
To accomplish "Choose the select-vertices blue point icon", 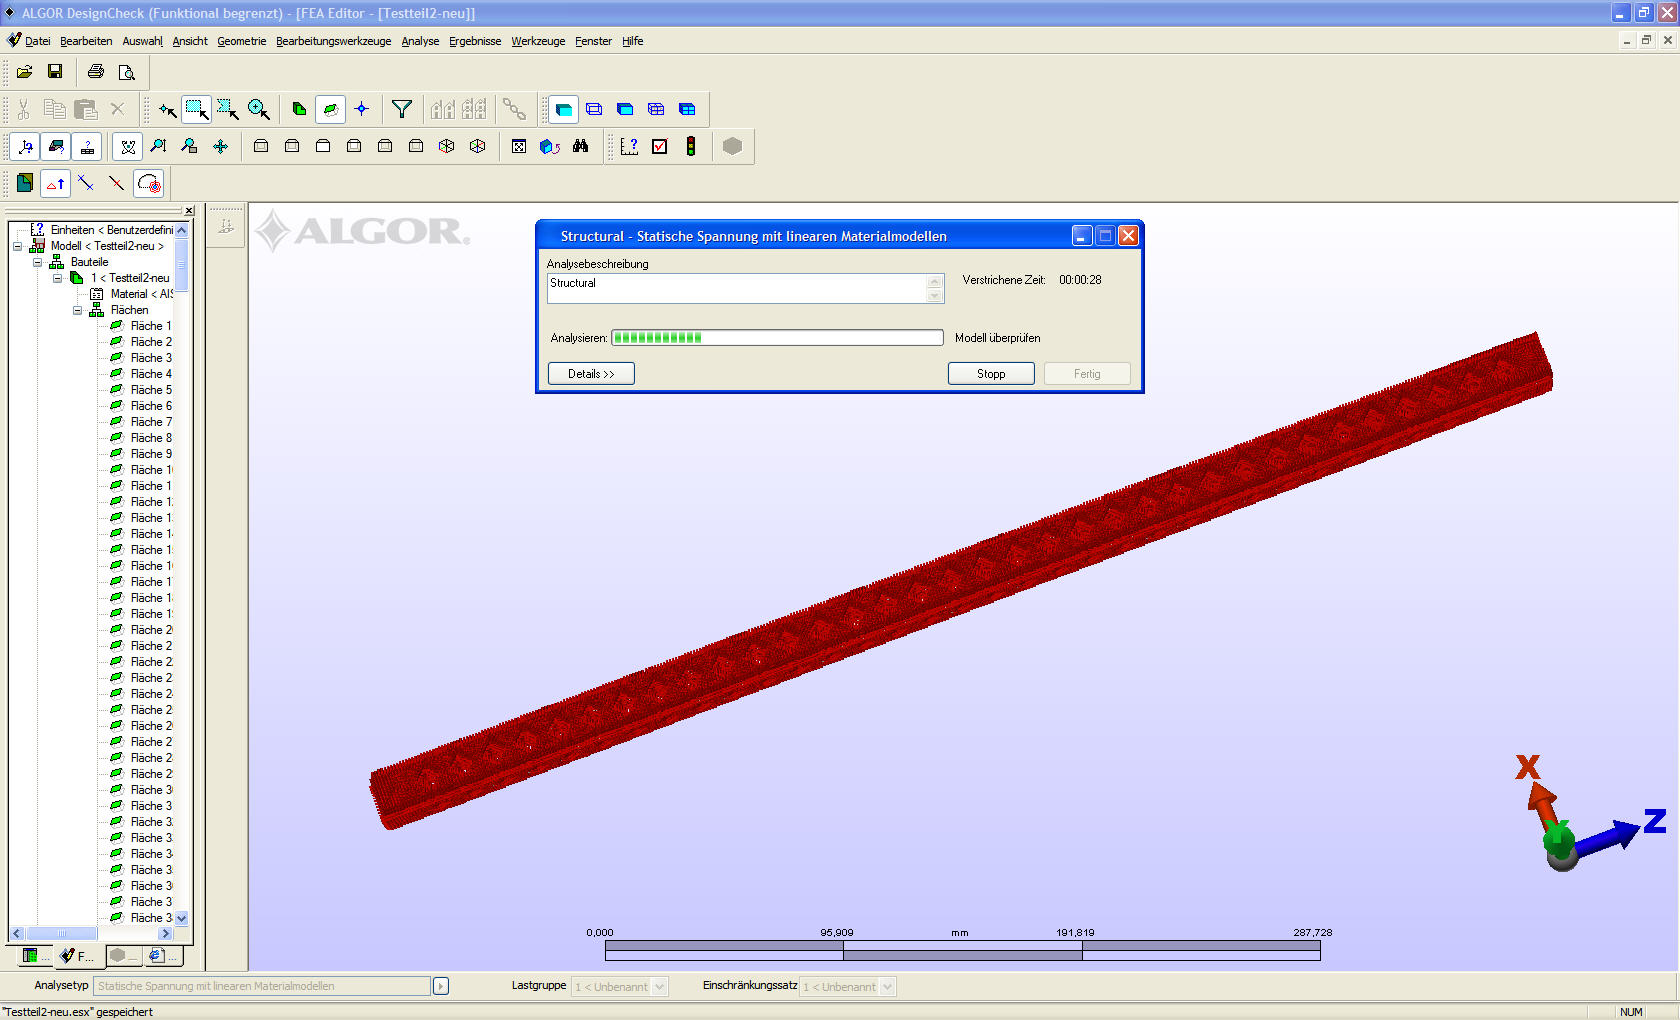I will 362,110.
